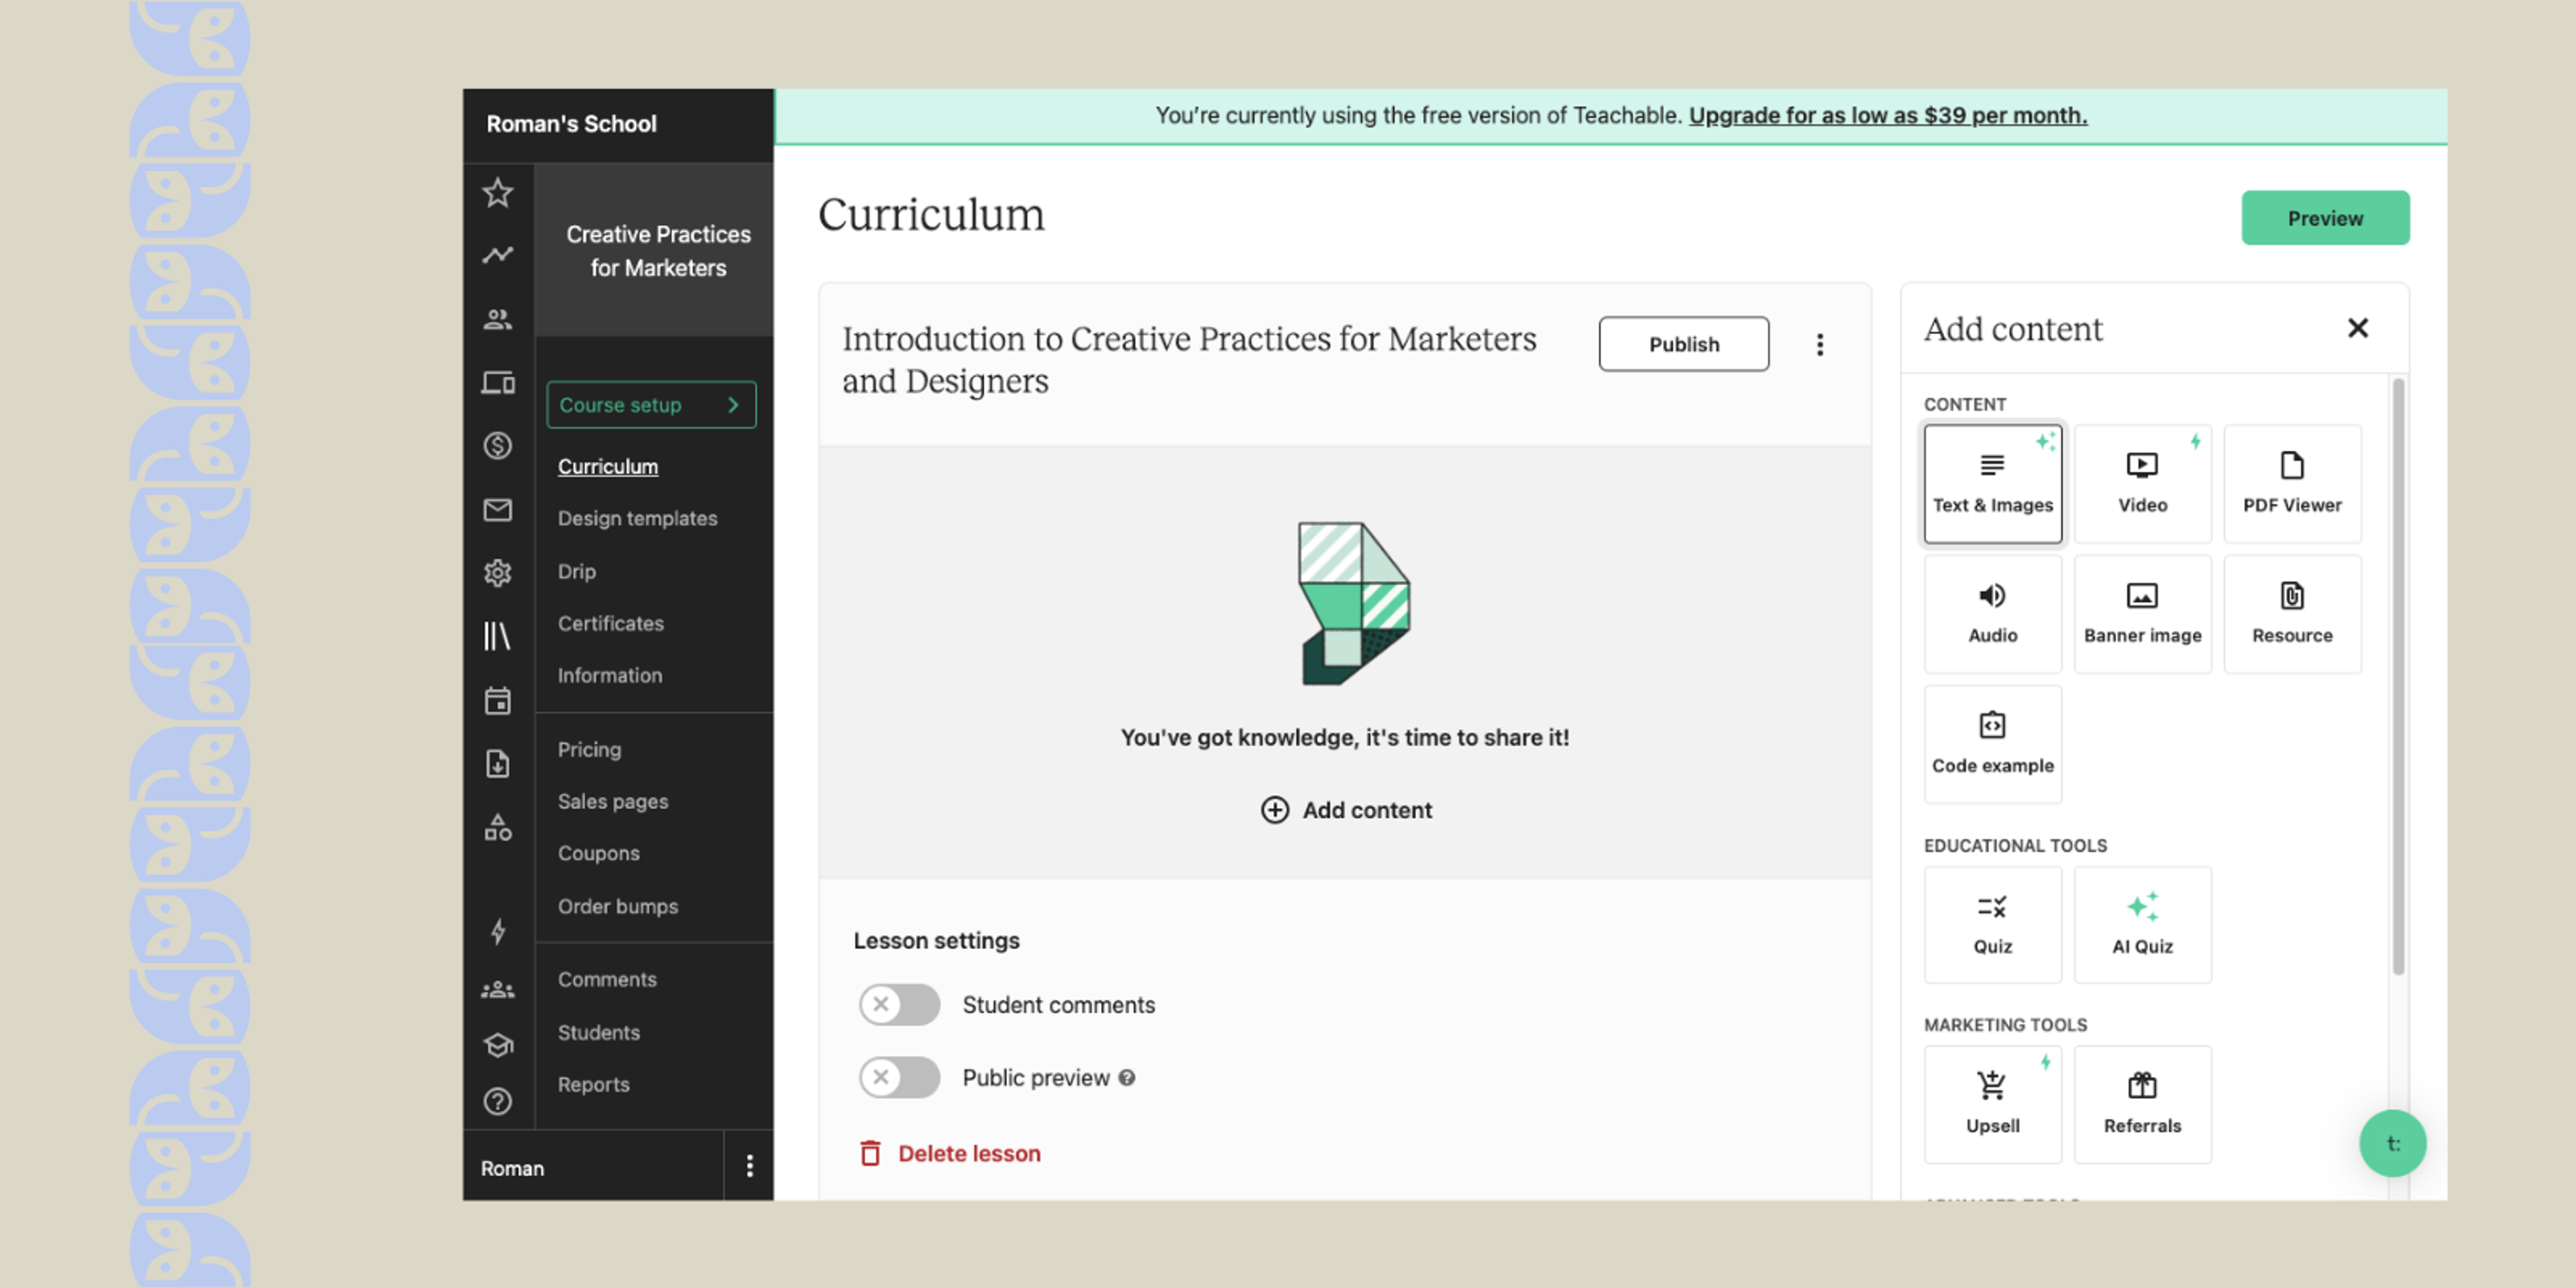This screenshot has width=2576, height=1288.
Task: Click Delete lesson
Action: coord(950,1153)
